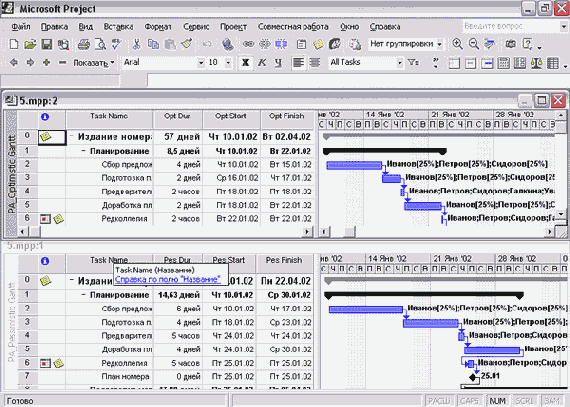Image resolution: width=570 pixels, height=407 pixels.
Task: Open the font size 10 dropdown
Action: coord(228,63)
